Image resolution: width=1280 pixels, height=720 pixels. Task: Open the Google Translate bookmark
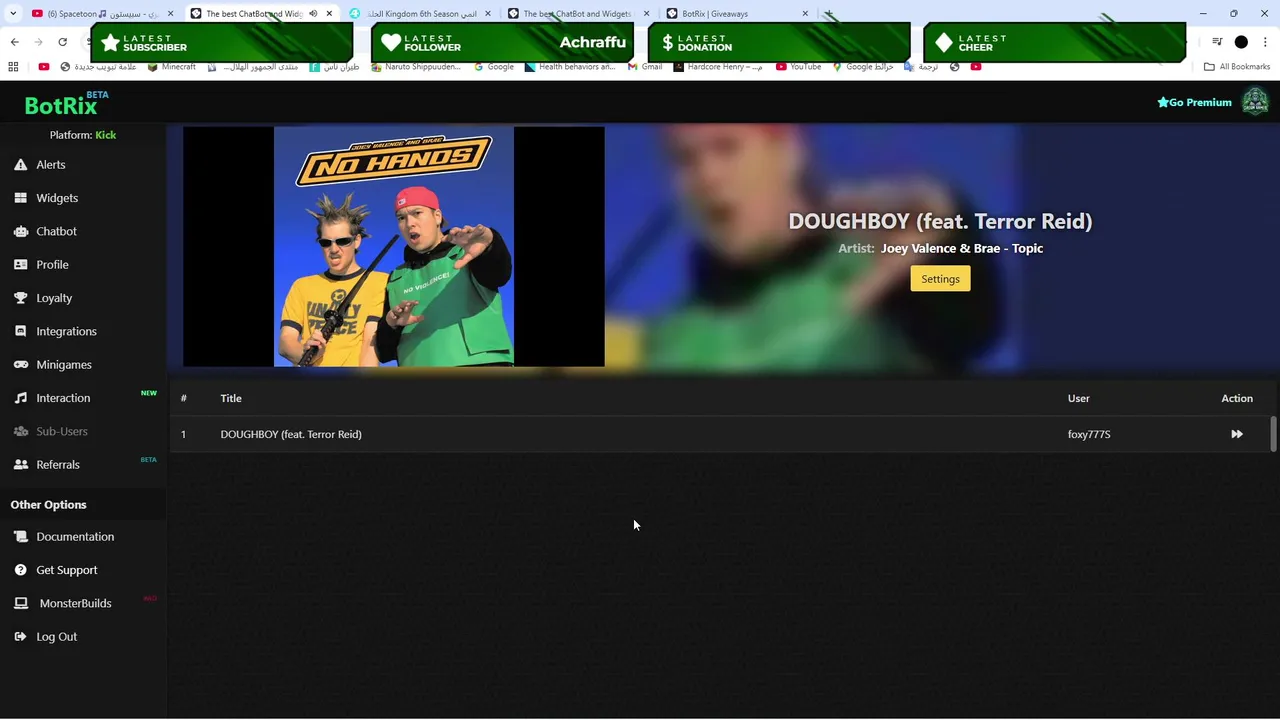[921, 67]
